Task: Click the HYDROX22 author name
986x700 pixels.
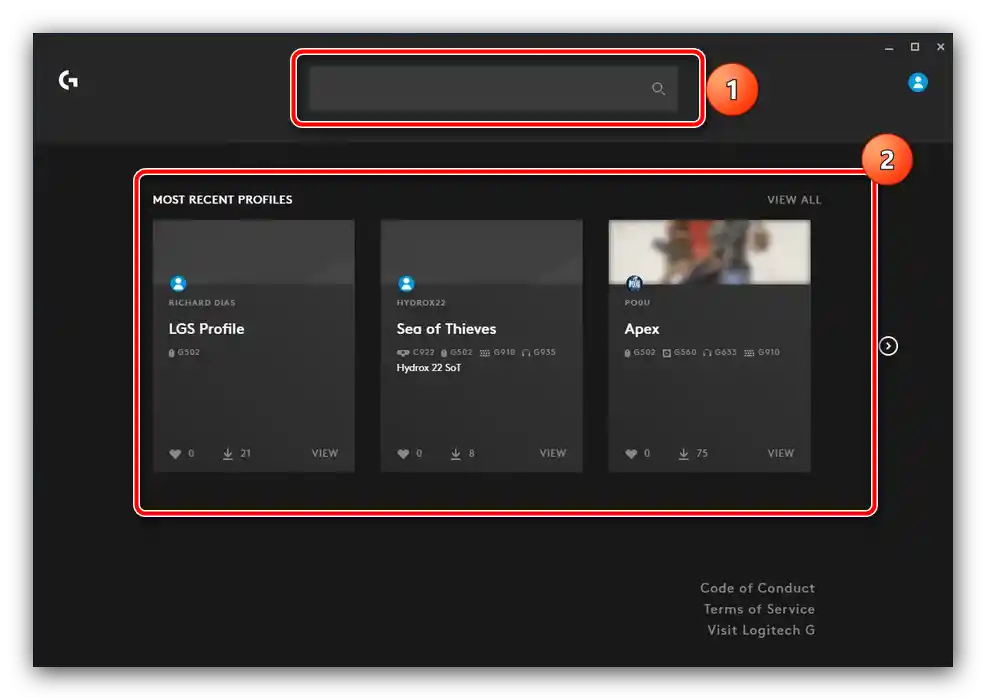Action: [x=421, y=303]
